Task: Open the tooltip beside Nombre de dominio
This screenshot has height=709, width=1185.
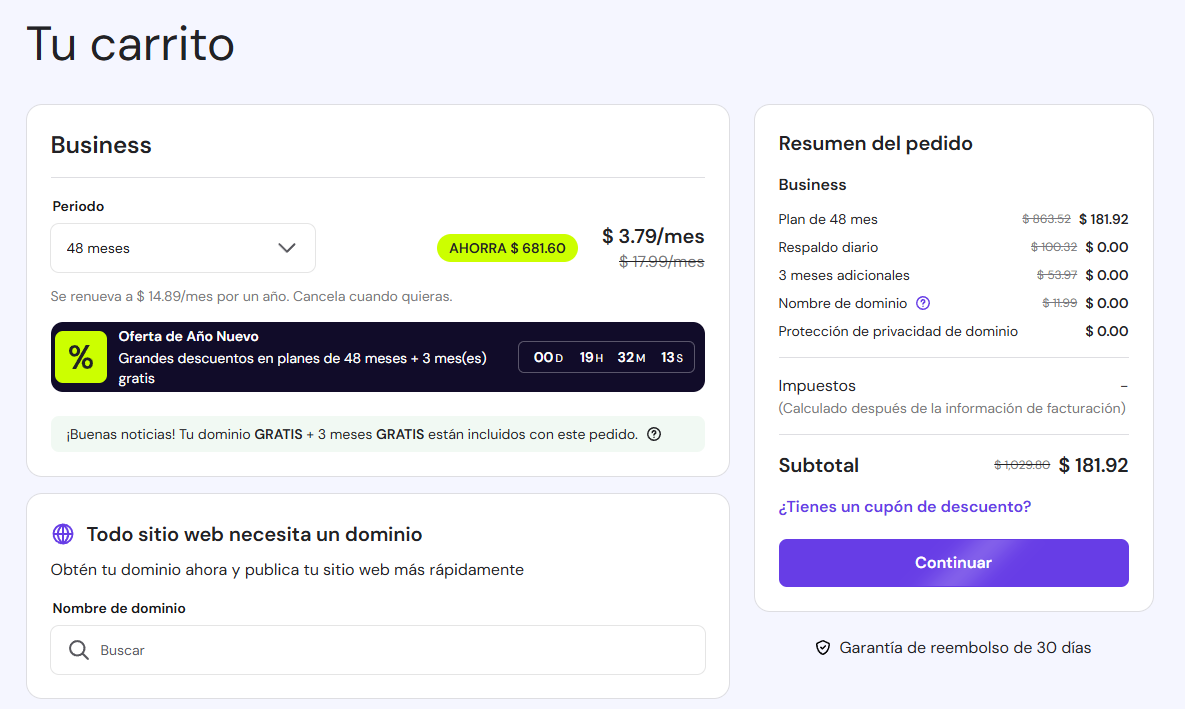Action: 922,302
